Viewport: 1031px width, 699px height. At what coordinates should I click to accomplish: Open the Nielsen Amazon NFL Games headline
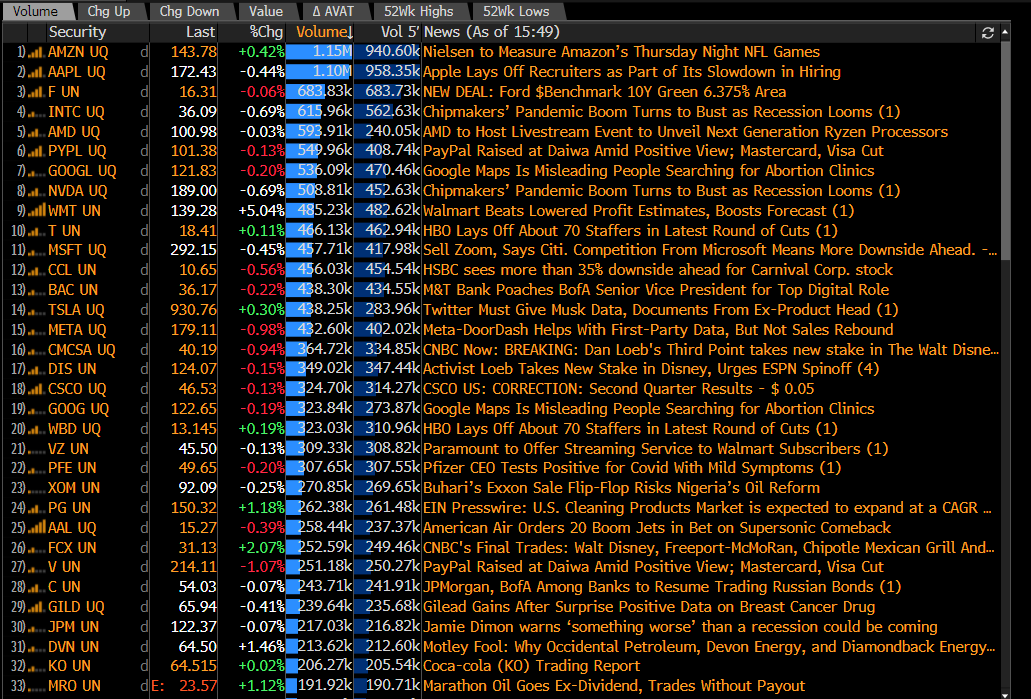621,52
